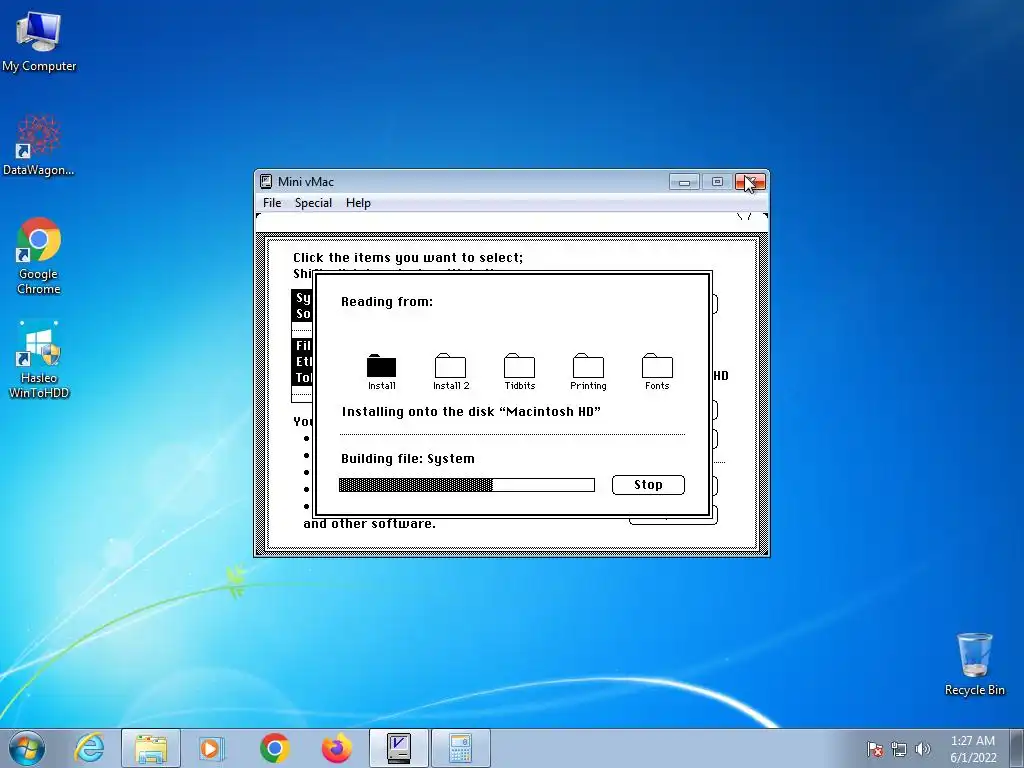Image resolution: width=1024 pixels, height=768 pixels.
Task: Open Windows Media Player from taskbar
Action: click(x=211, y=748)
